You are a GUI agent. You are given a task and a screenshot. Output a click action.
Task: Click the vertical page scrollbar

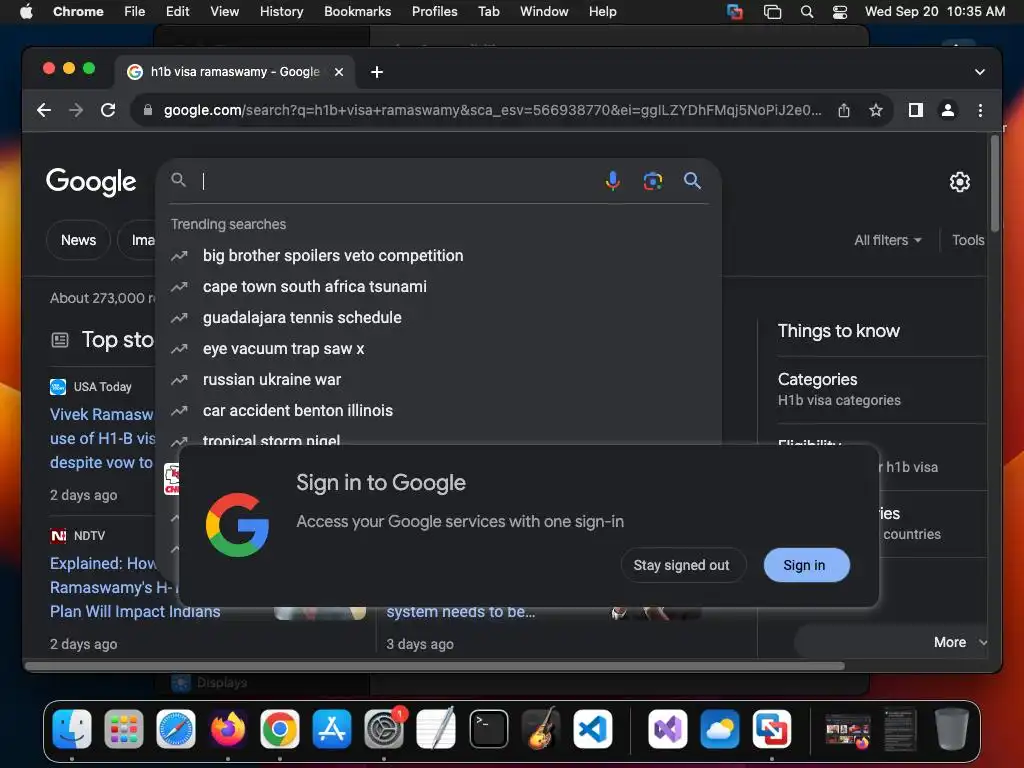pyautogui.click(x=995, y=184)
